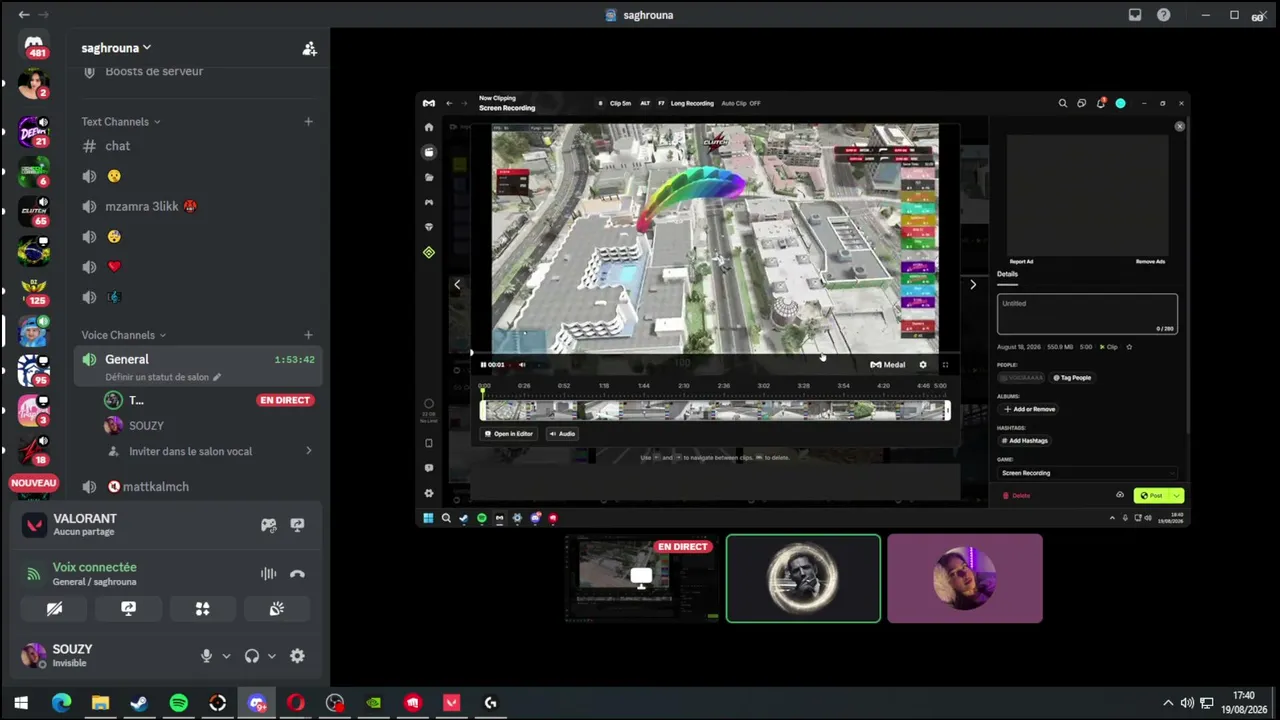Open the Screen Recording game dropdown
Viewport: 1280px width, 720px height.
1087,473
